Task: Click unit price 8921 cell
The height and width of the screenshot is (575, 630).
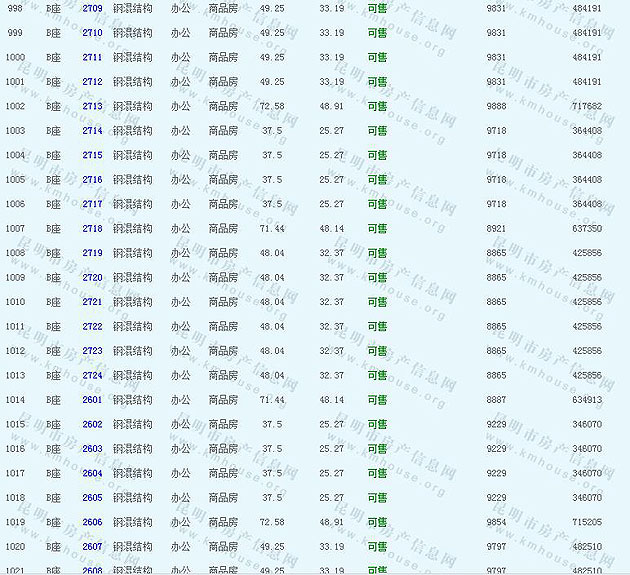Action: click(x=496, y=229)
